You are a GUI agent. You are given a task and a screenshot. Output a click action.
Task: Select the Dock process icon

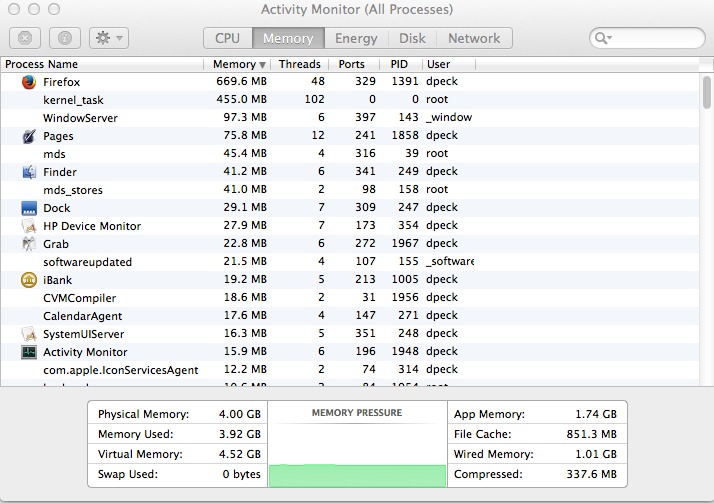(x=29, y=208)
